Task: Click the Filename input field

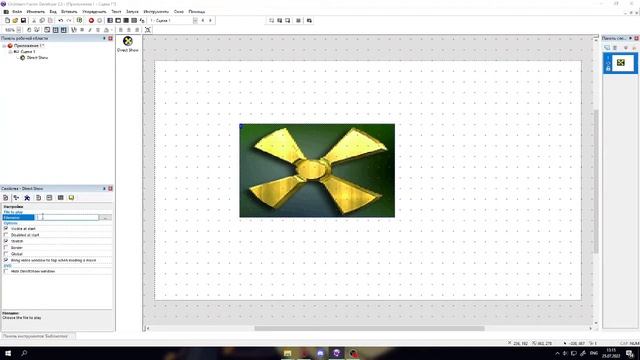Action: tap(67, 218)
